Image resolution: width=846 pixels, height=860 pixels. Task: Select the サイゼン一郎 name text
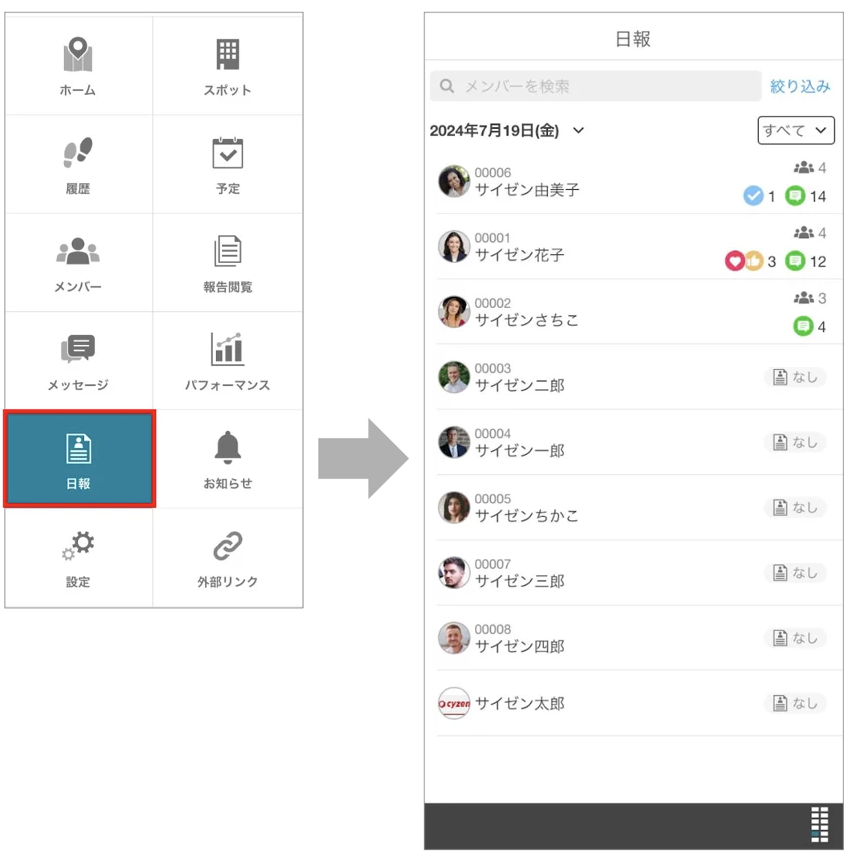click(x=520, y=451)
